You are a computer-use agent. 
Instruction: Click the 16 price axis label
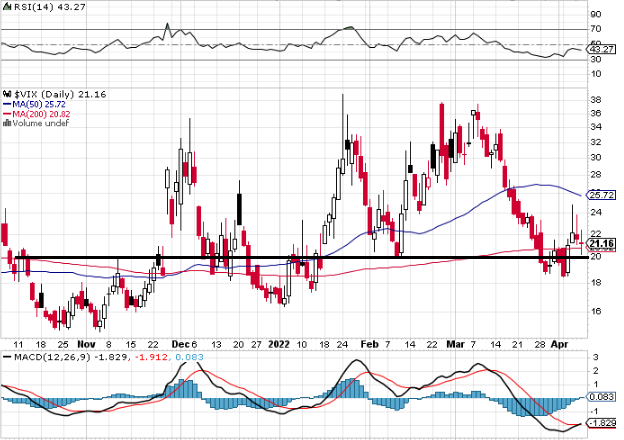[596, 311]
